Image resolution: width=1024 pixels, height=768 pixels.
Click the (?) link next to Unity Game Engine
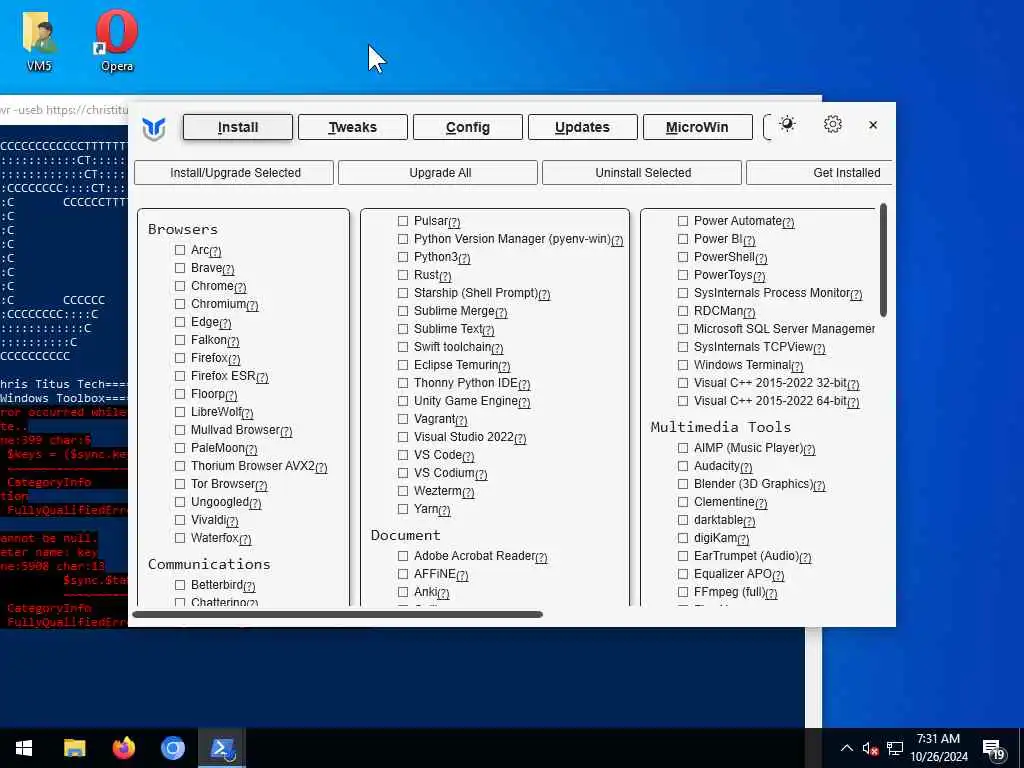coord(524,403)
